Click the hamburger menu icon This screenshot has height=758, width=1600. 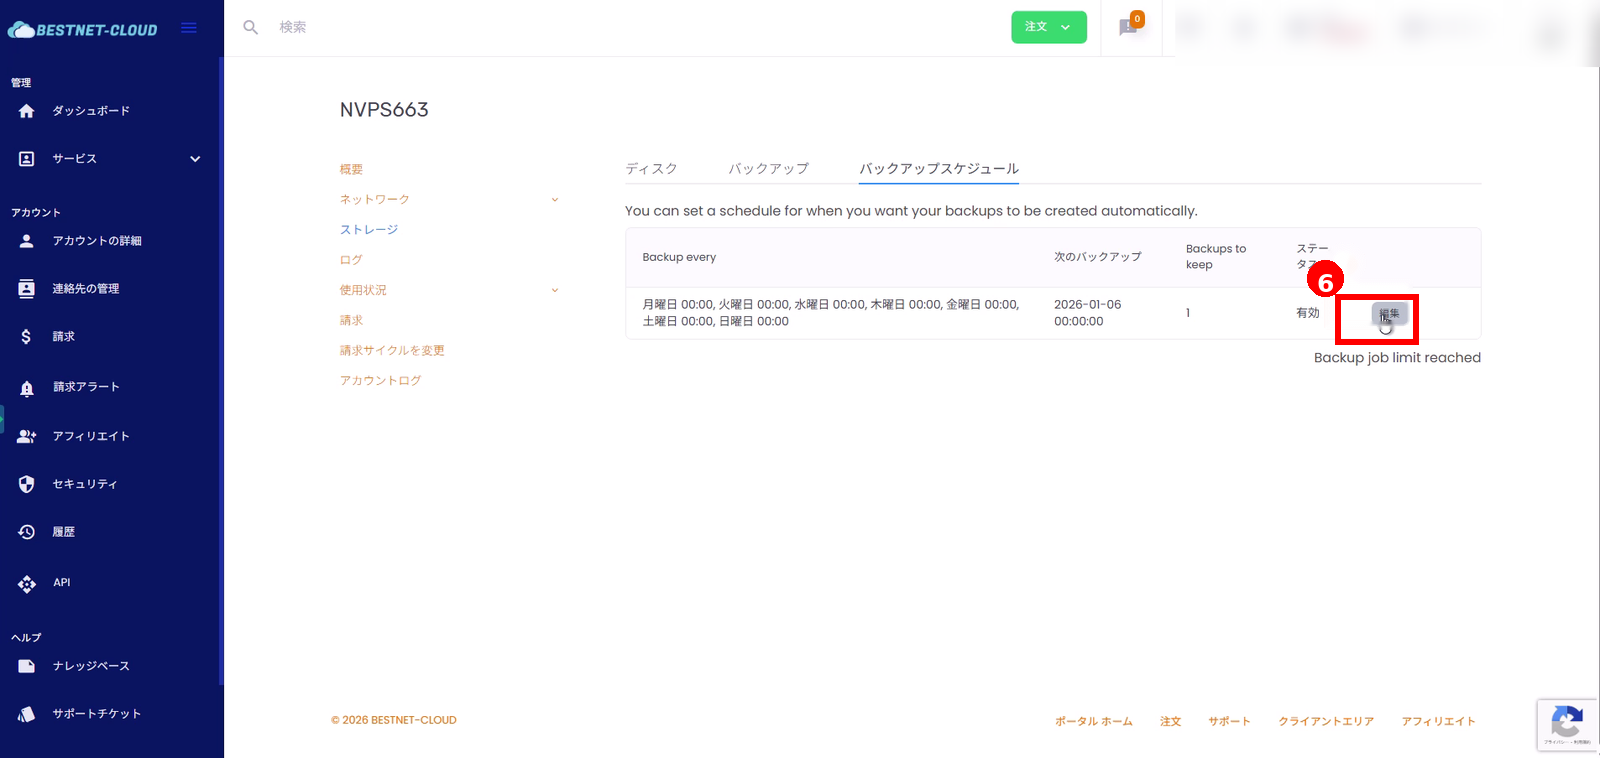pos(188,28)
